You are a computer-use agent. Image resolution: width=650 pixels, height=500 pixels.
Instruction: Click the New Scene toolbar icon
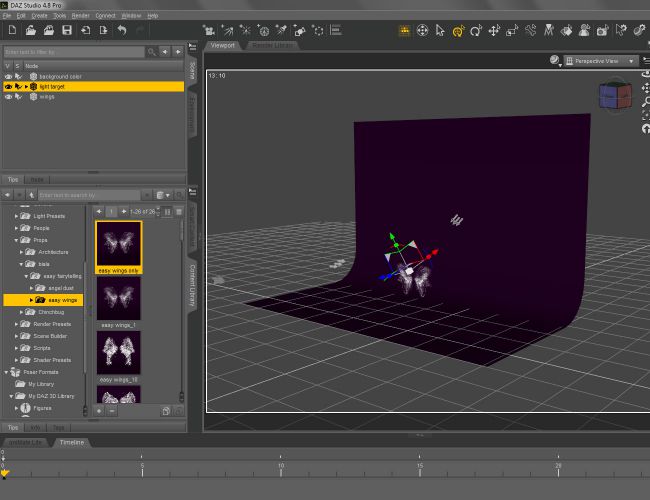(11, 31)
